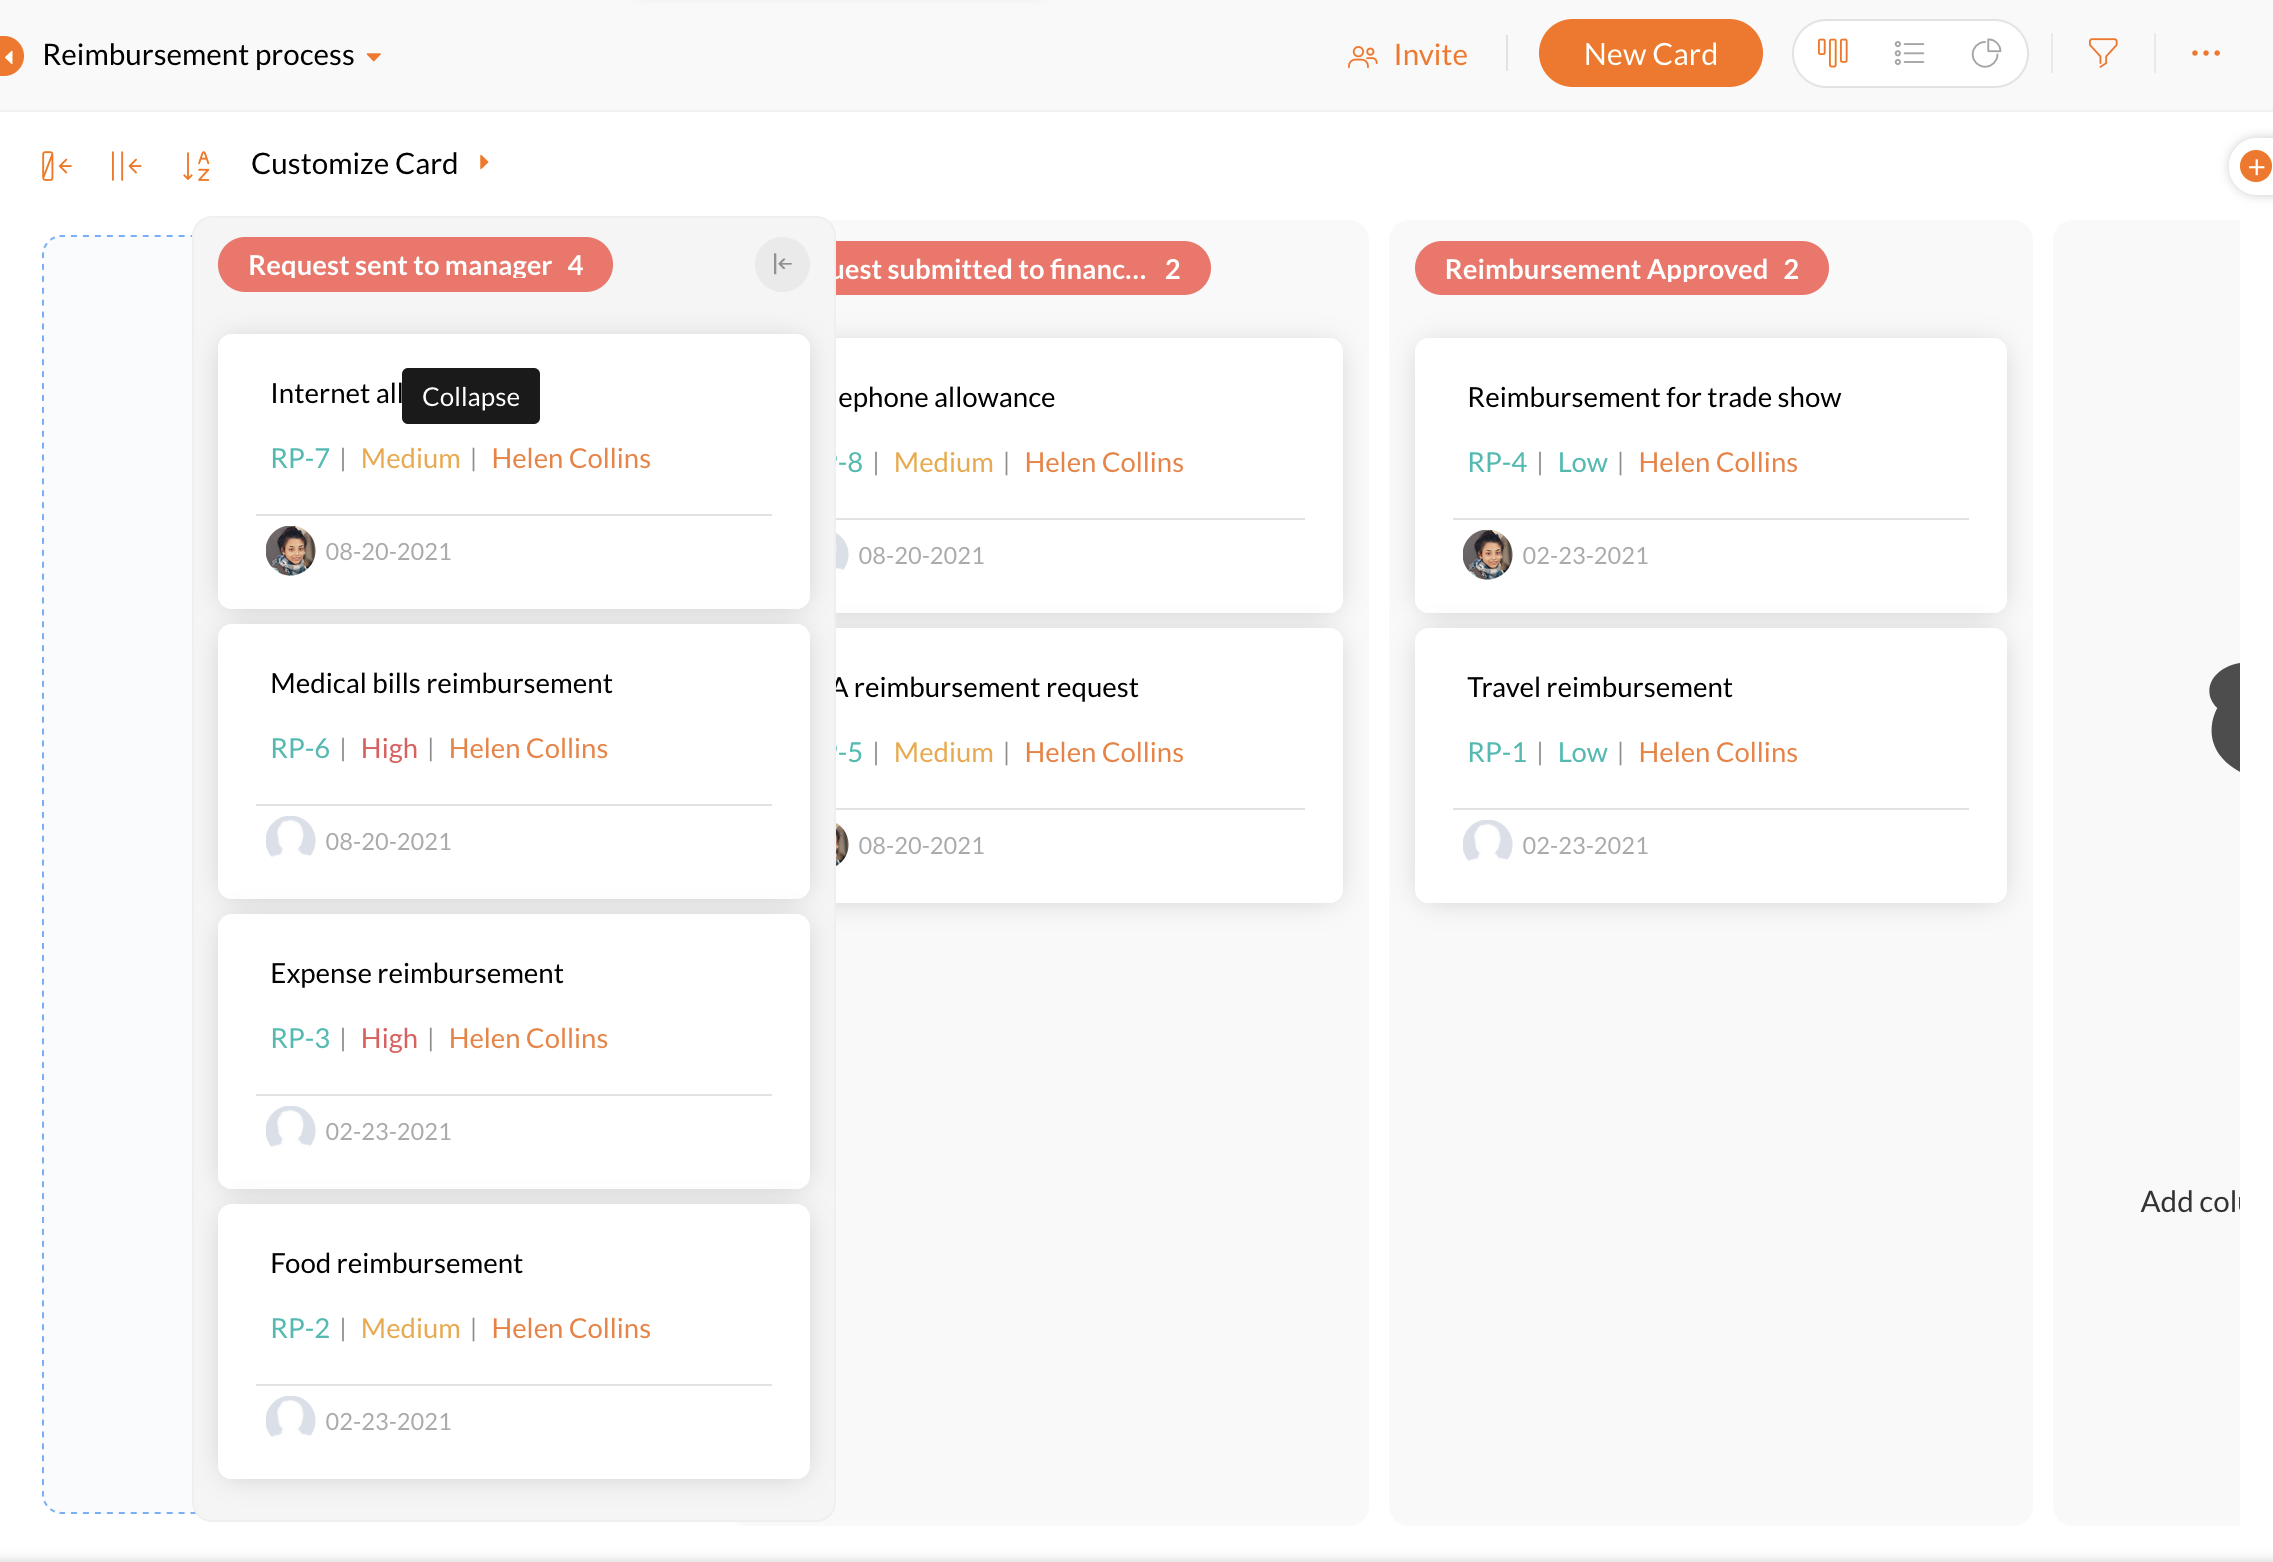
Task: Switch to Kanban board view icon
Action: click(x=1832, y=53)
